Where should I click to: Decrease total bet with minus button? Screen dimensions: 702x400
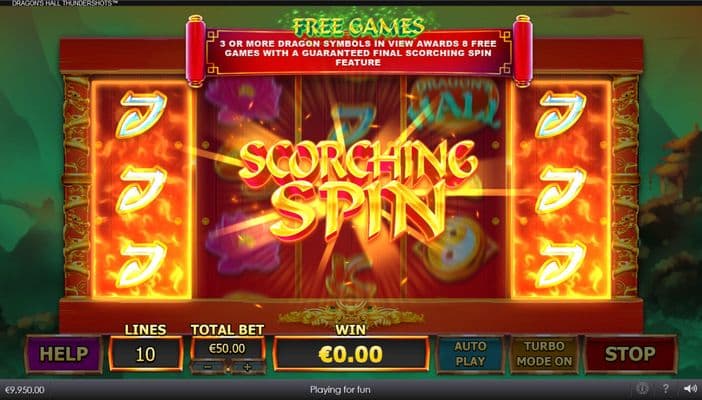tap(208, 367)
